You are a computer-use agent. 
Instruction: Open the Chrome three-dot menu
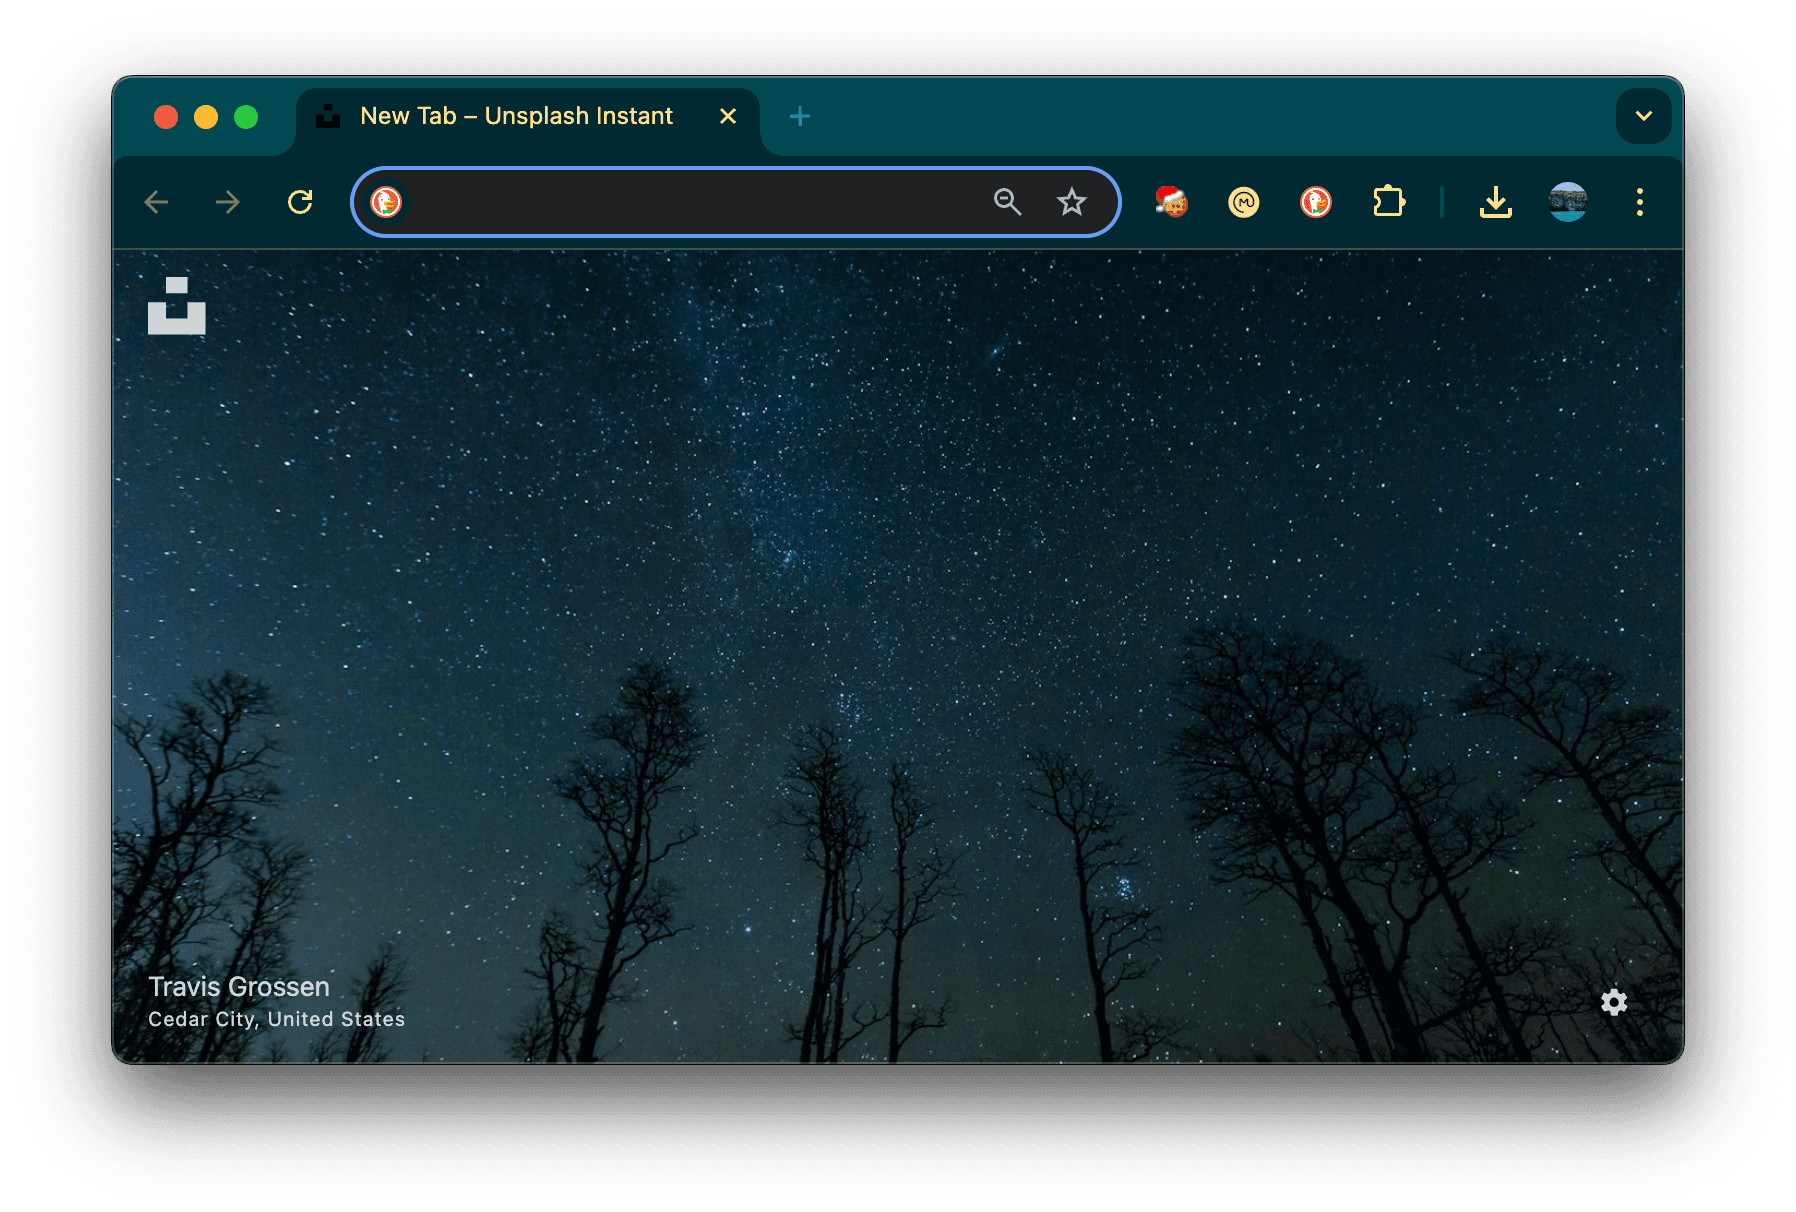tap(1639, 202)
